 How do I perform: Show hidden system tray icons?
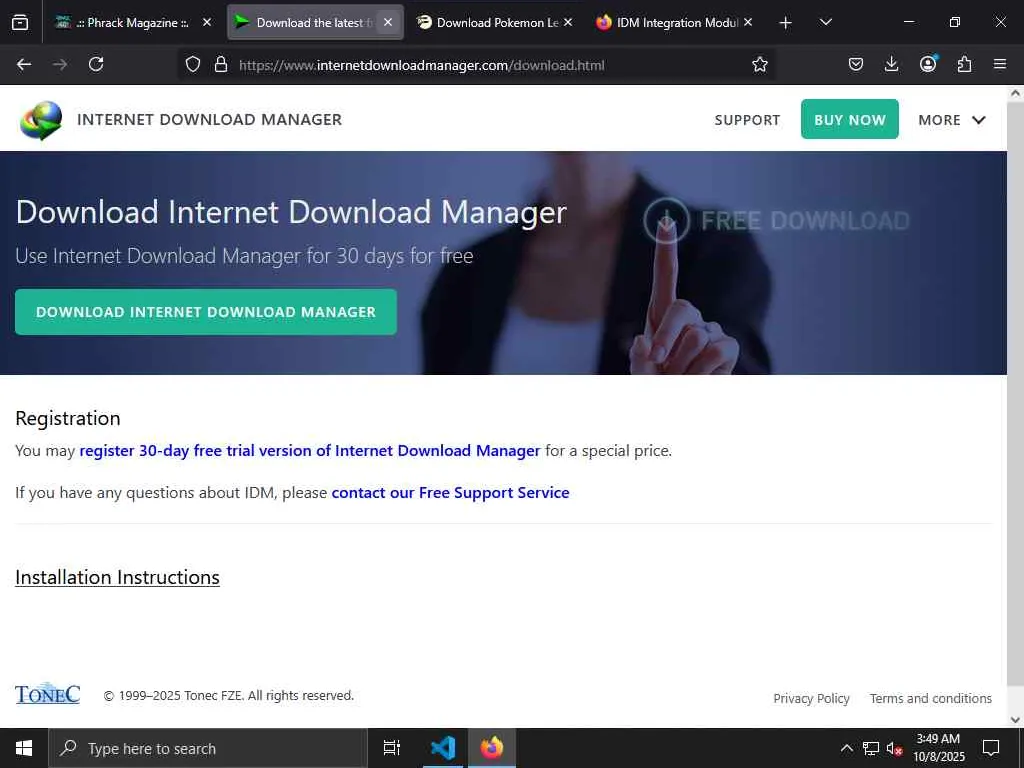click(846, 748)
